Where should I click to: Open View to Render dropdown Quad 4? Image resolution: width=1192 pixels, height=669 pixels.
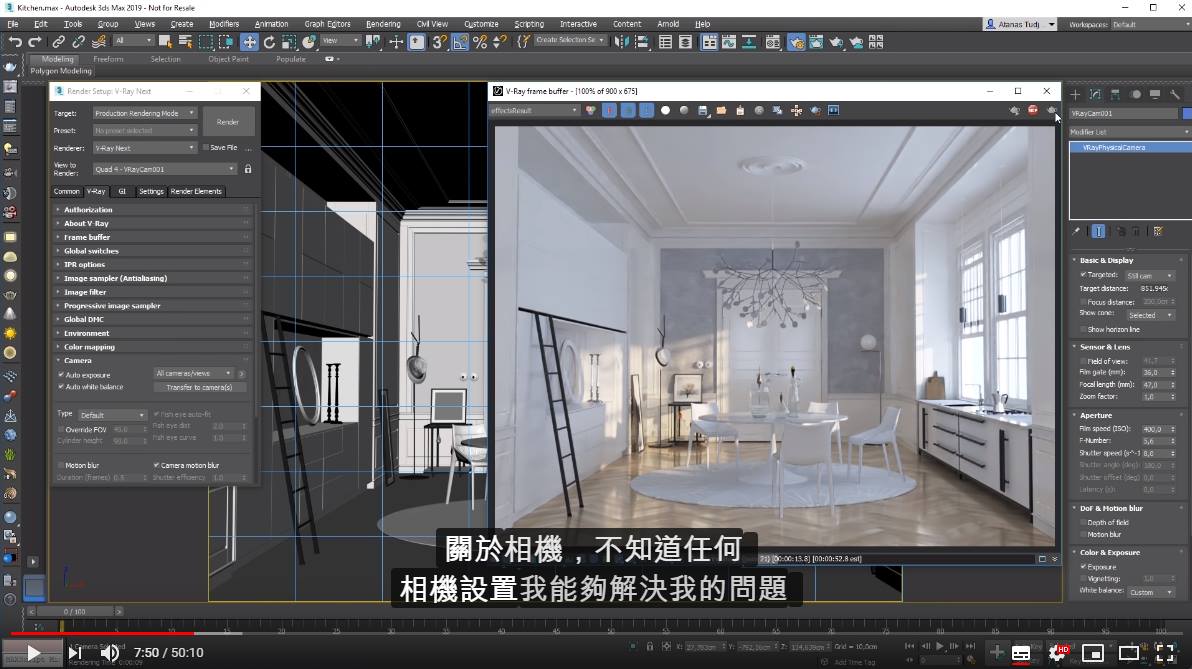pos(165,169)
